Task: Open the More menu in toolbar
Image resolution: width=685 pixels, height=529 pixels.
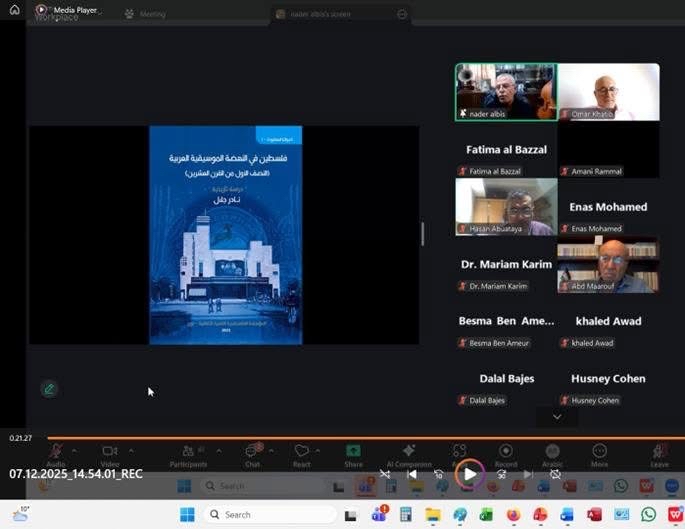Action: coord(599,452)
